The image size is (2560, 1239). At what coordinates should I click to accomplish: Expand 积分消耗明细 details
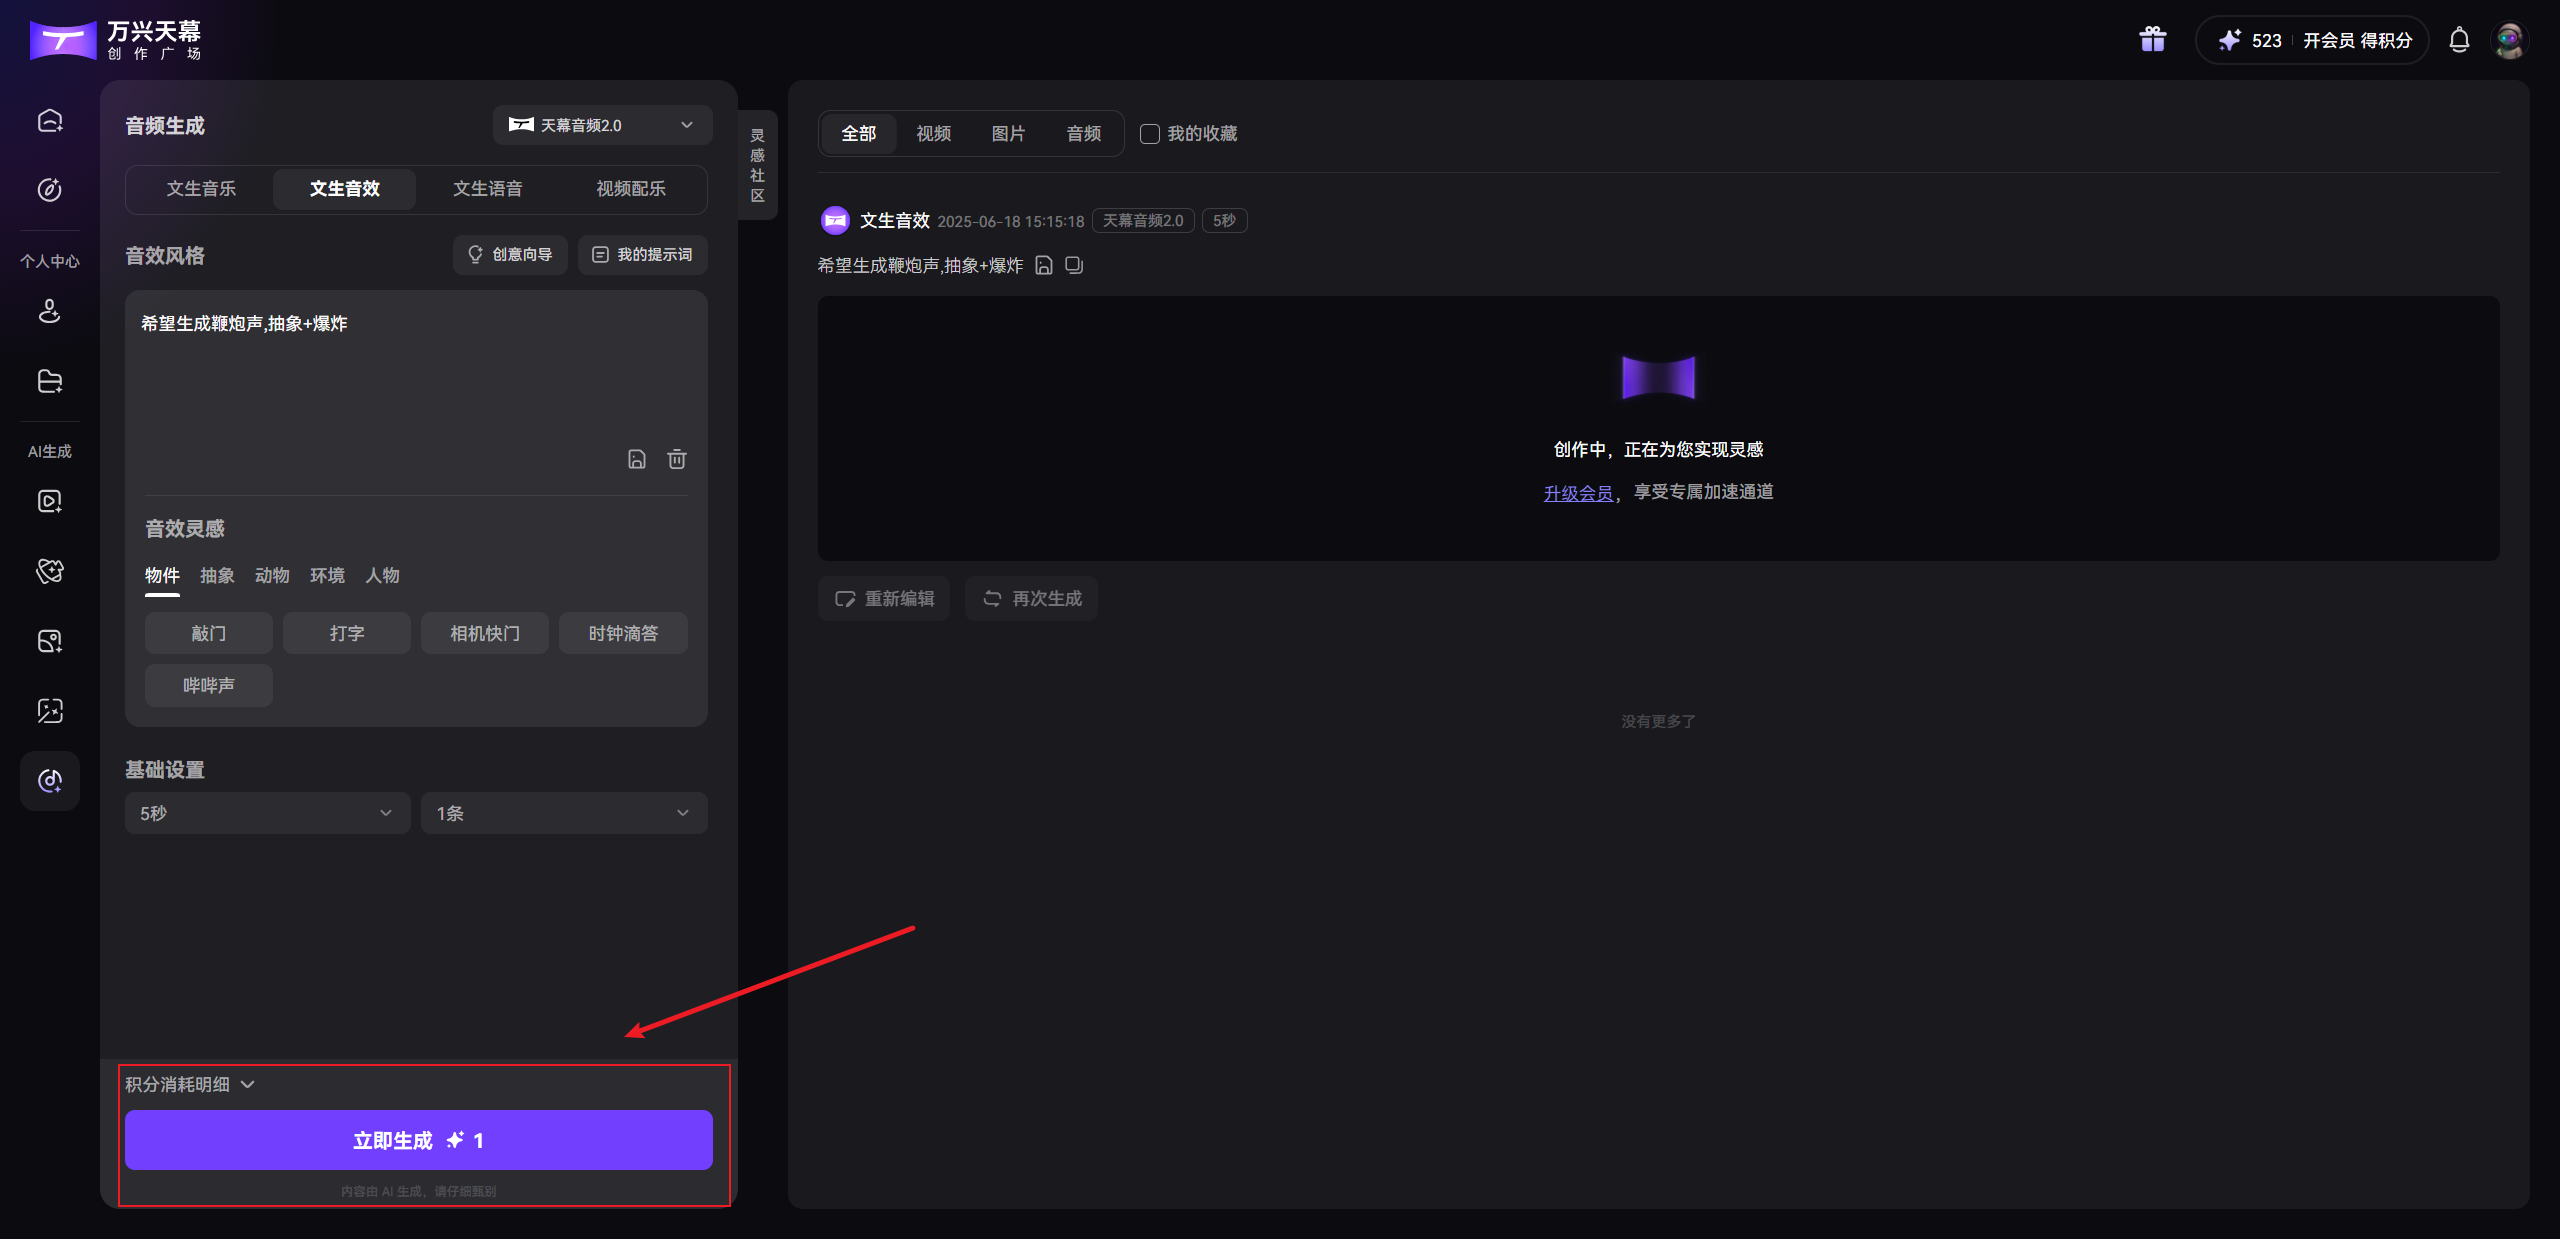pos(190,1084)
